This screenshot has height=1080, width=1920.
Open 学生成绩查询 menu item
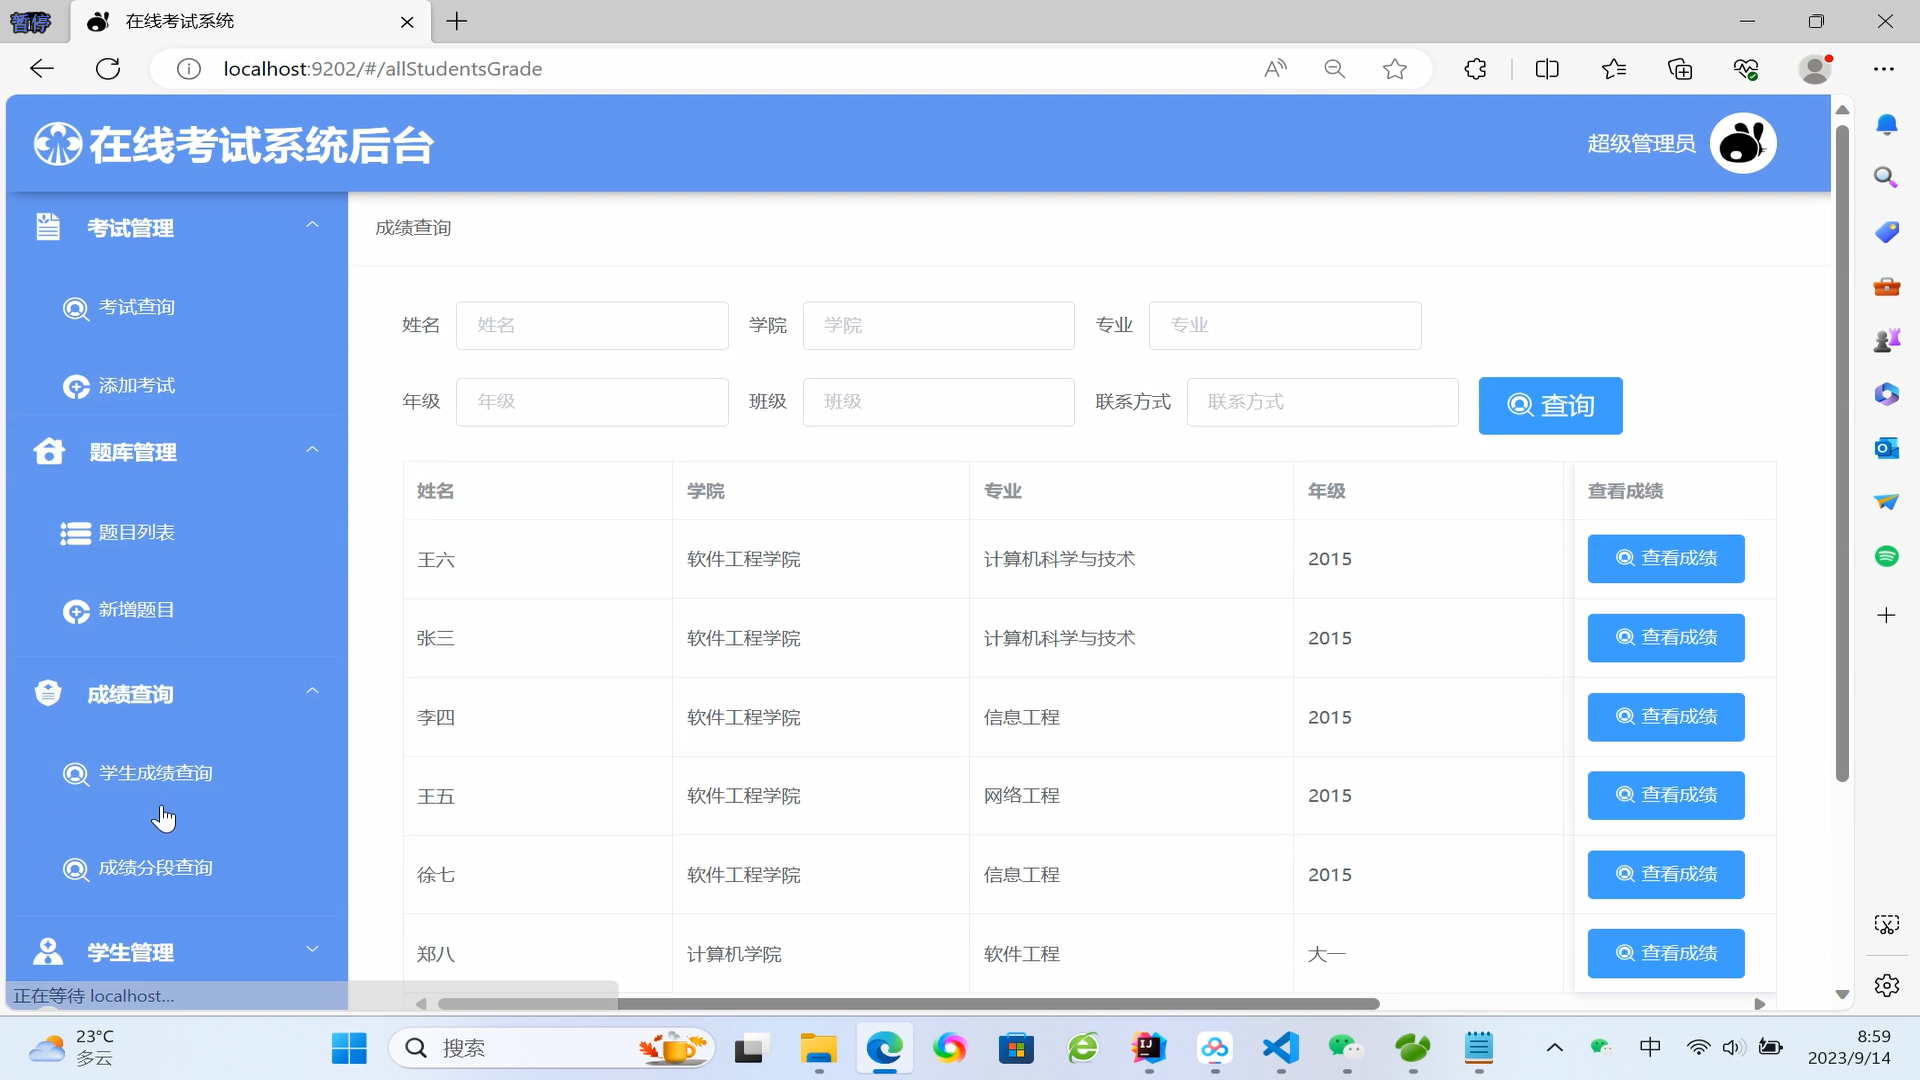155,773
